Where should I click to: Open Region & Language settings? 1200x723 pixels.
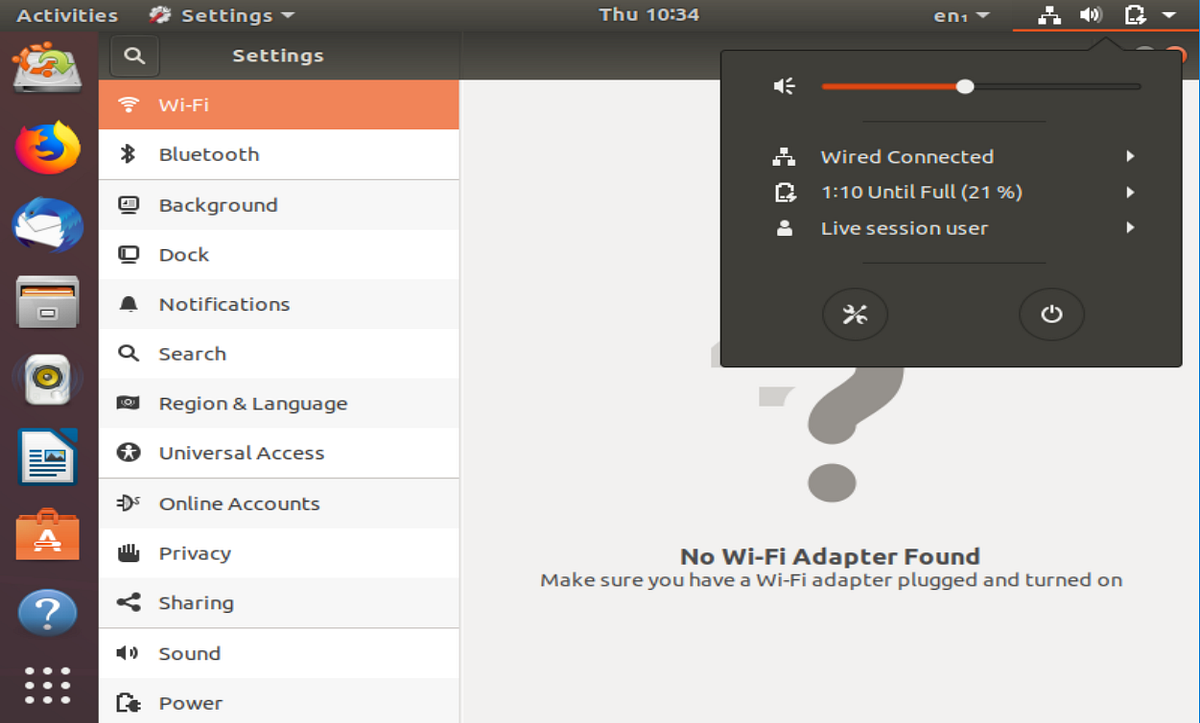tap(279, 404)
